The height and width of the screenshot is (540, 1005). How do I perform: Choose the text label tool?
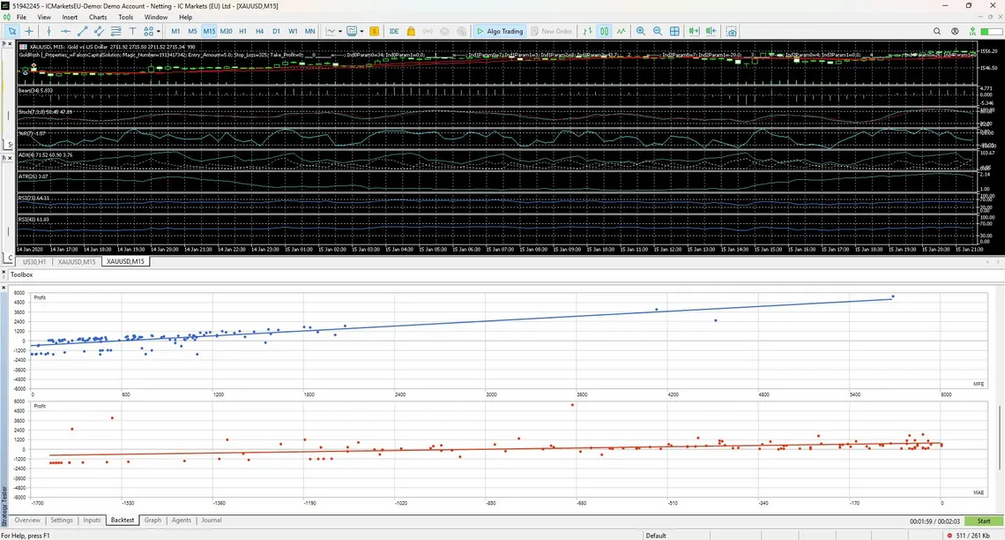(x=132, y=31)
